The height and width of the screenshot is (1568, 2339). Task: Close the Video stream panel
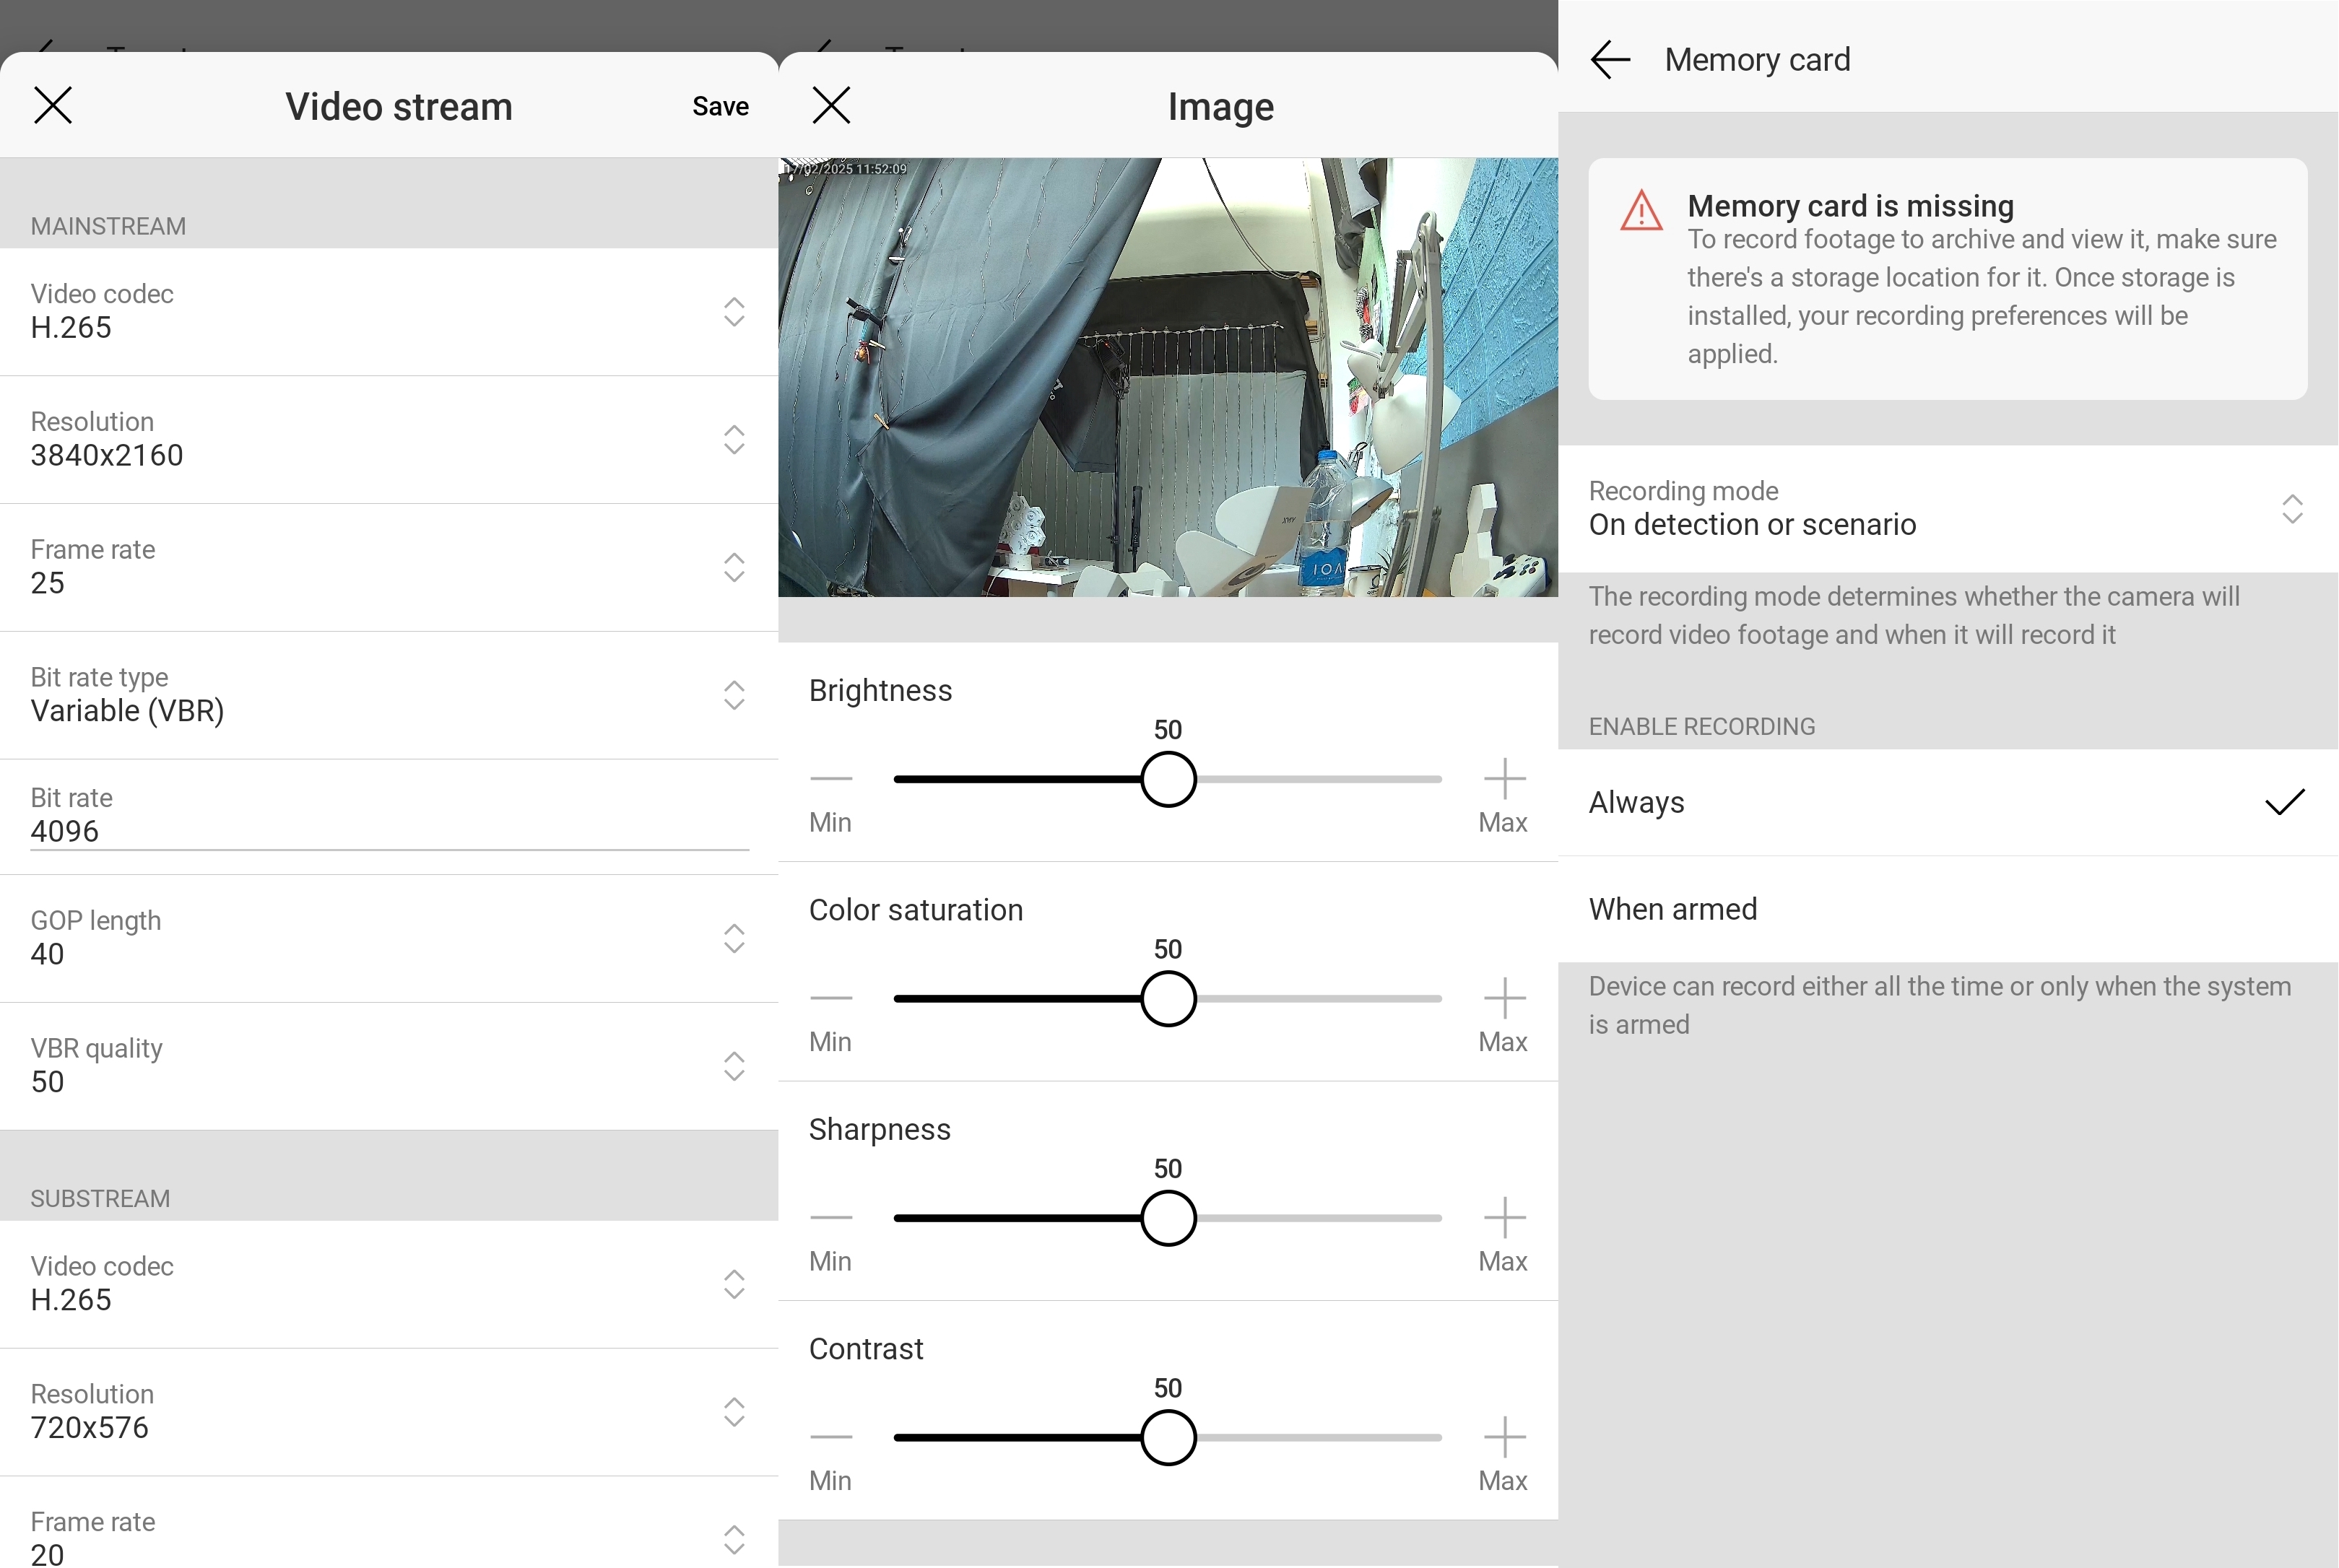point(53,105)
